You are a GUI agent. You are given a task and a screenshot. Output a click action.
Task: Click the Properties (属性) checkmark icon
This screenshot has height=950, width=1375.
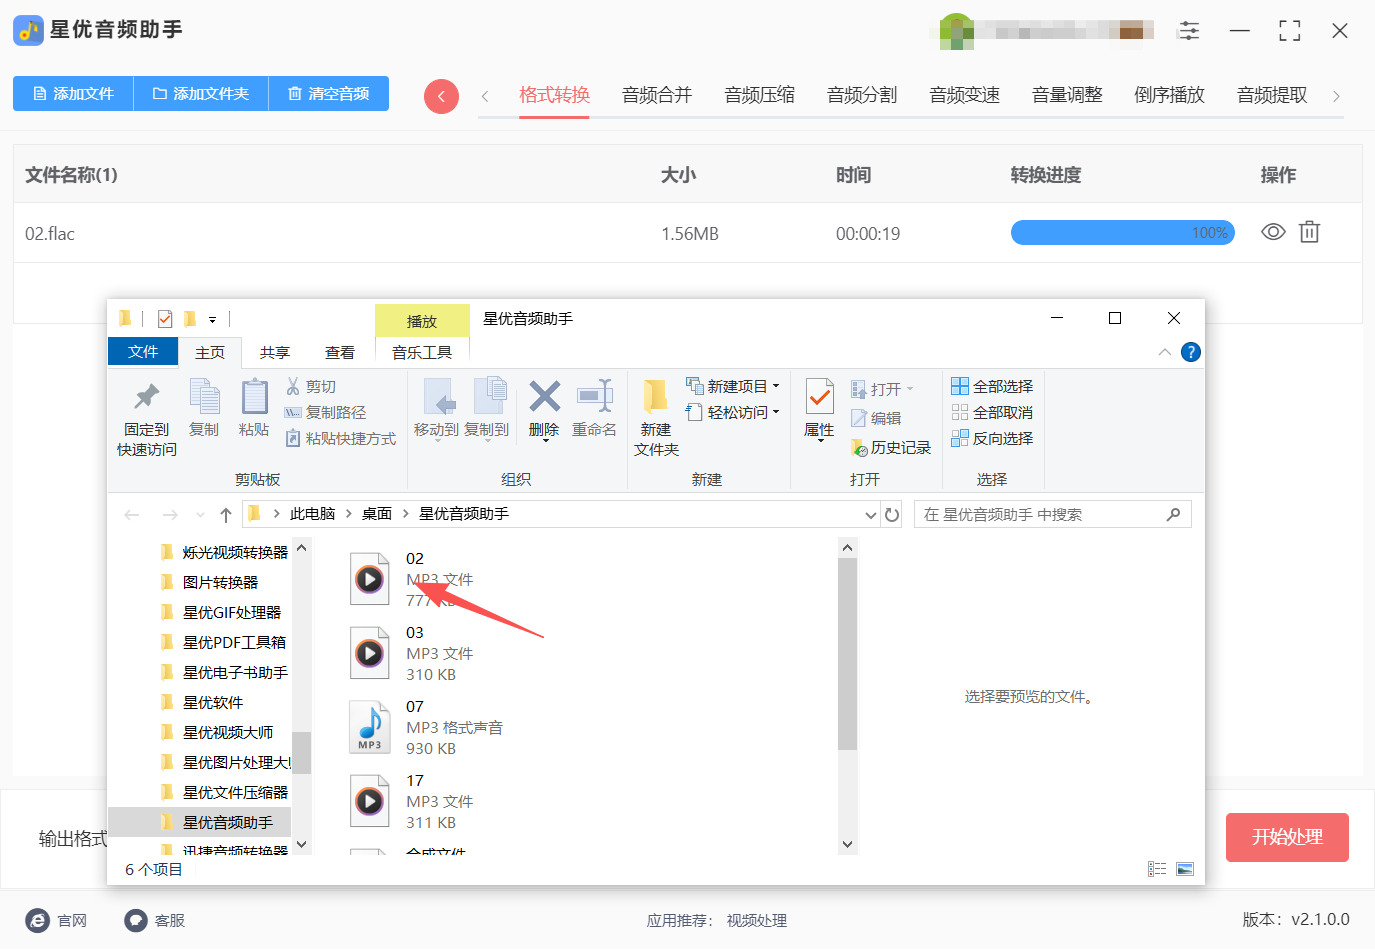[x=819, y=397]
